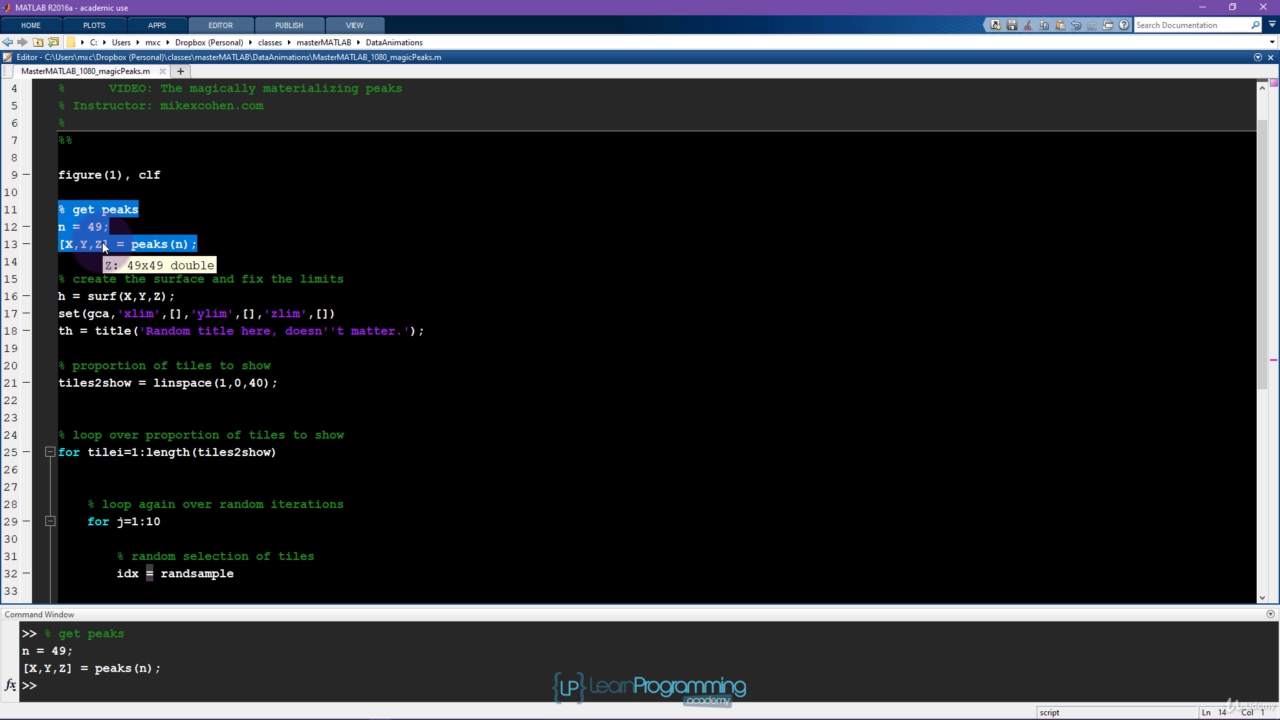
Task: Click the classes path segment
Action: click(x=270, y=42)
